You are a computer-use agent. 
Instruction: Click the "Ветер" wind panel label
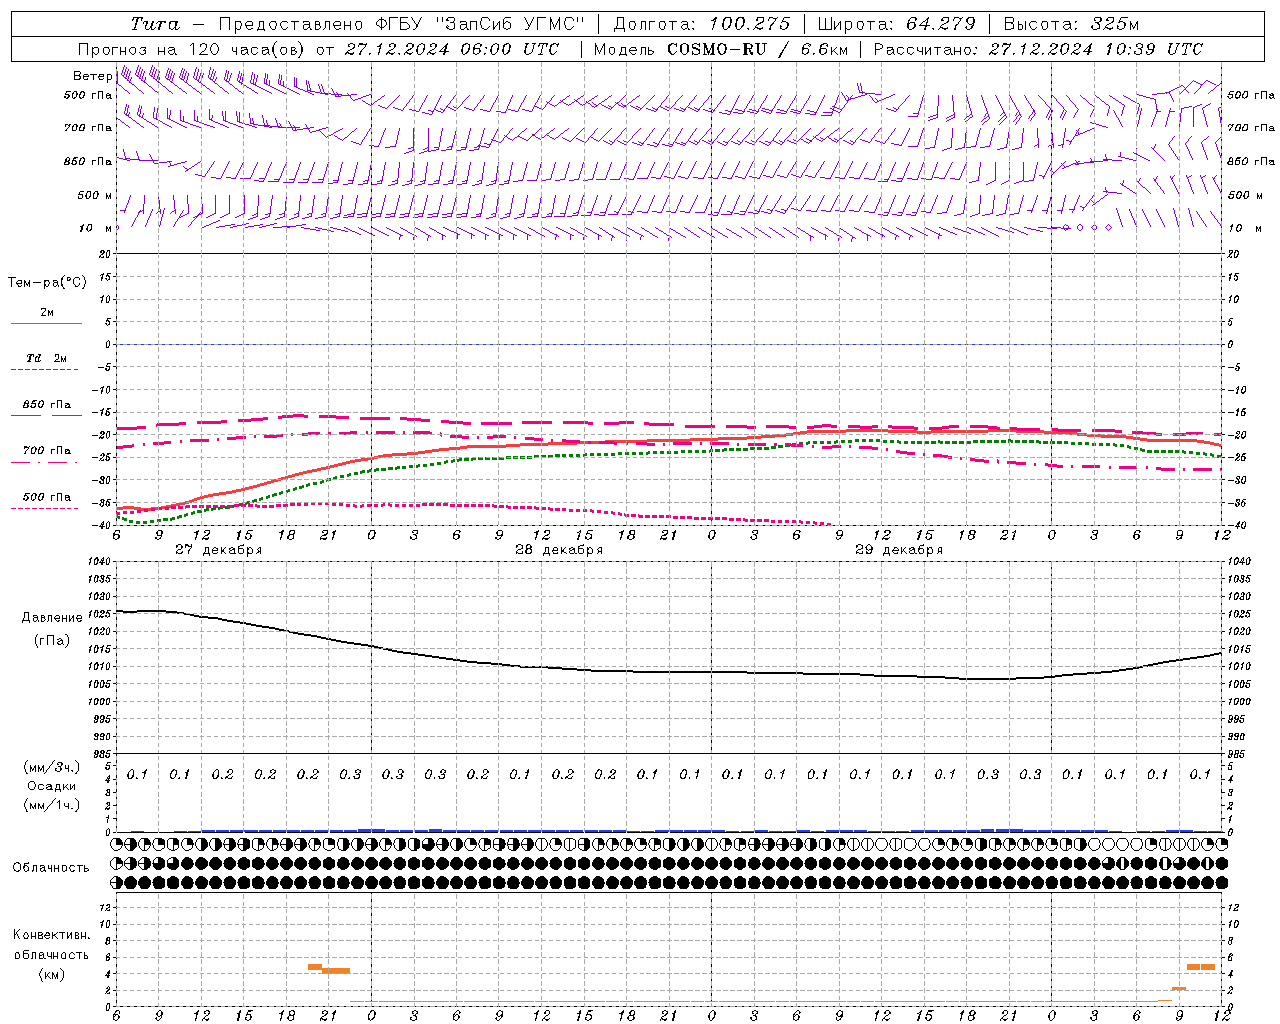click(92, 76)
